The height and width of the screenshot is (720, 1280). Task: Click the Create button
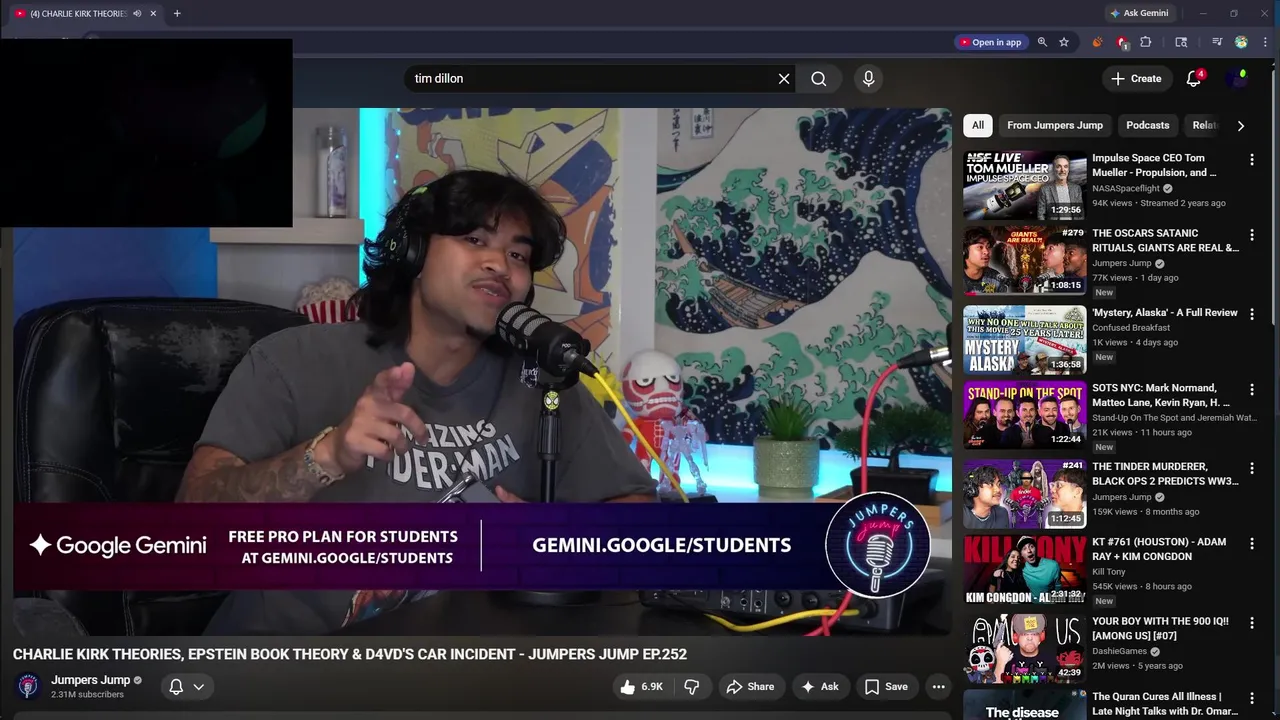1137,79
